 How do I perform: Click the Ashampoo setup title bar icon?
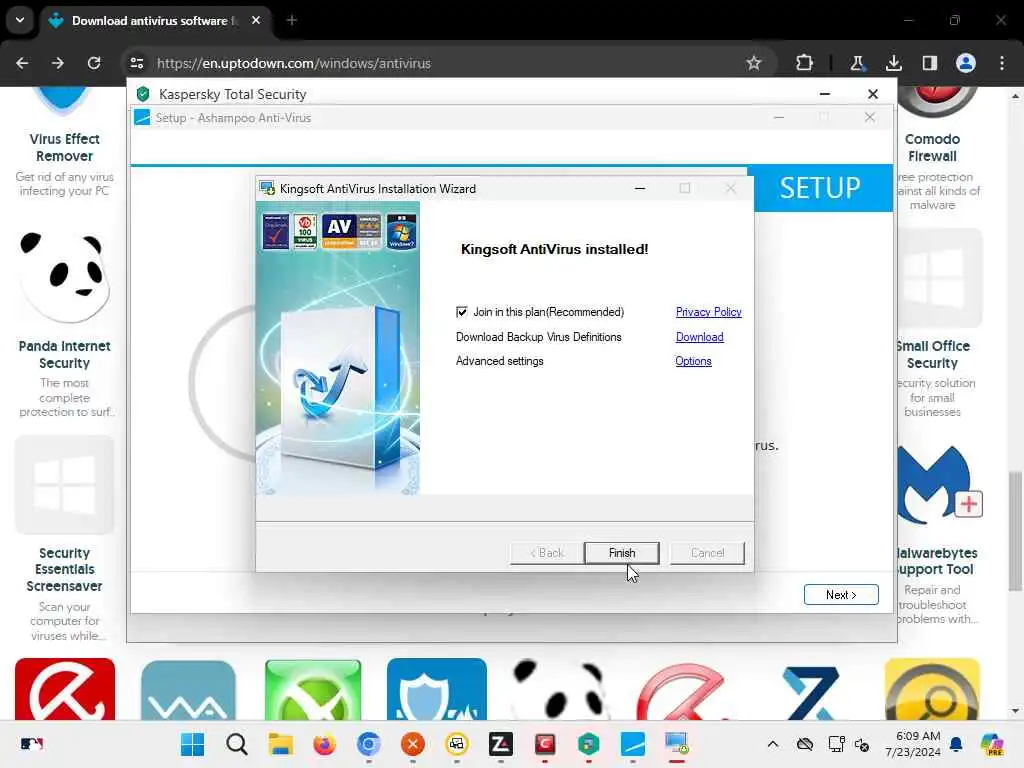[x=142, y=118]
